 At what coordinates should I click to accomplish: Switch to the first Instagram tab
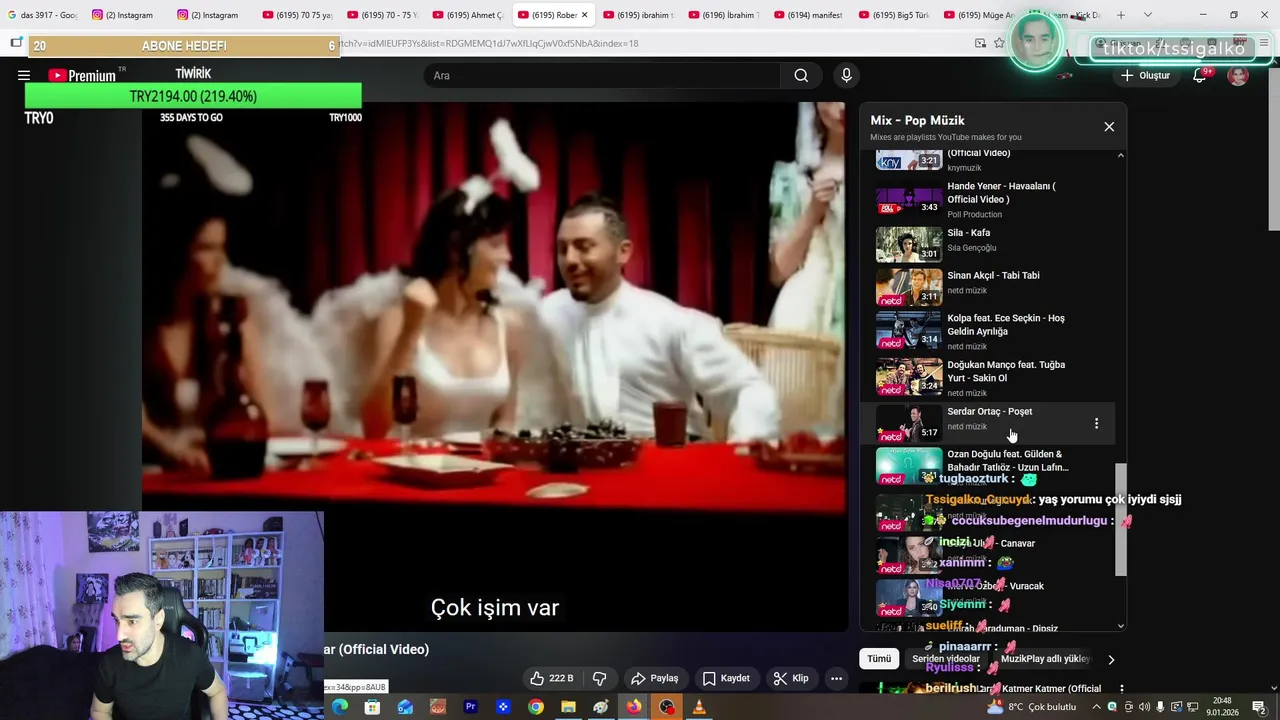coord(124,15)
